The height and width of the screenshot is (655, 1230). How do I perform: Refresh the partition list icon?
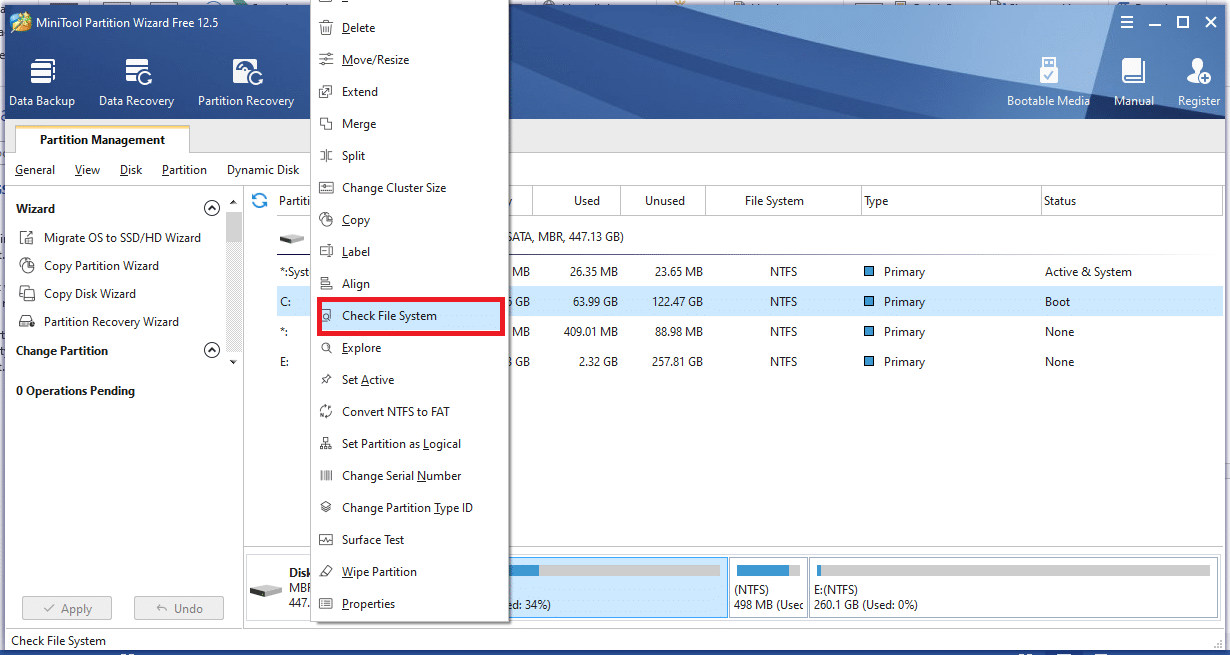tap(260, 201)
